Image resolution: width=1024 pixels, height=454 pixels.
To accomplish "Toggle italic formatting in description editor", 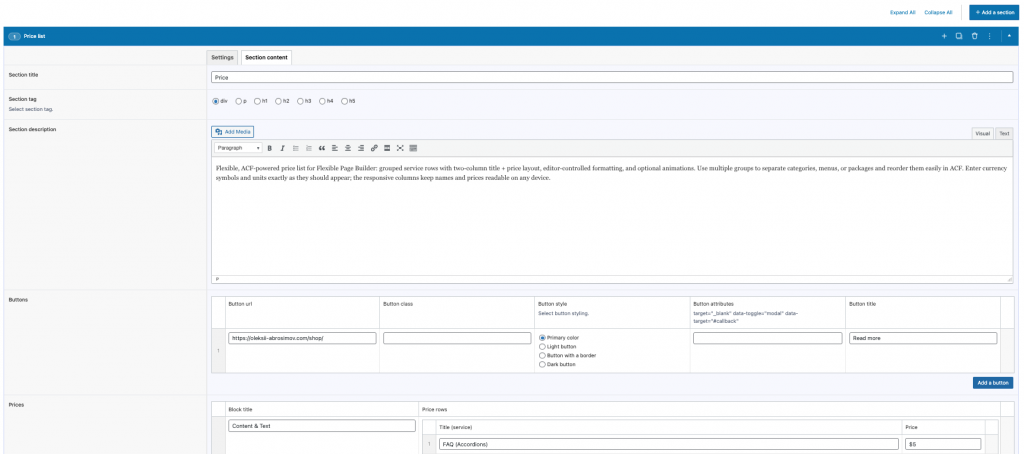I will [283, 148].
